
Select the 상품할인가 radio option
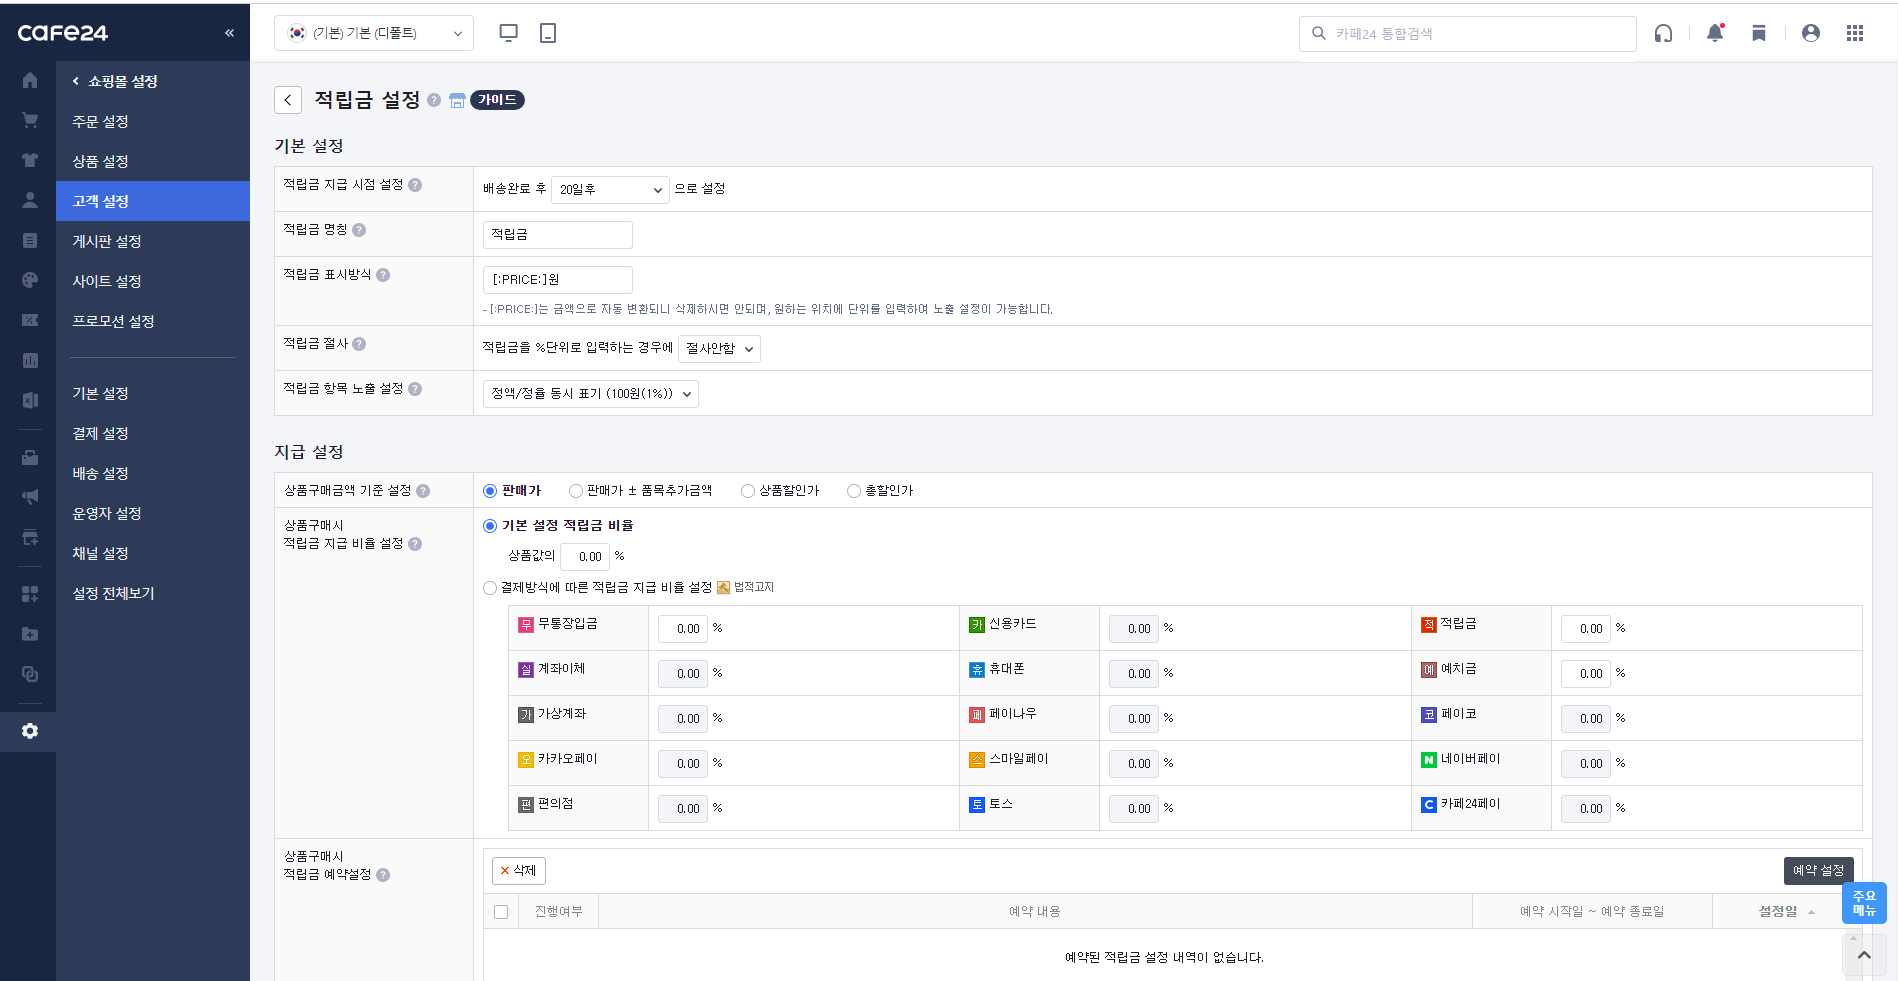click(x=748, y=491)
